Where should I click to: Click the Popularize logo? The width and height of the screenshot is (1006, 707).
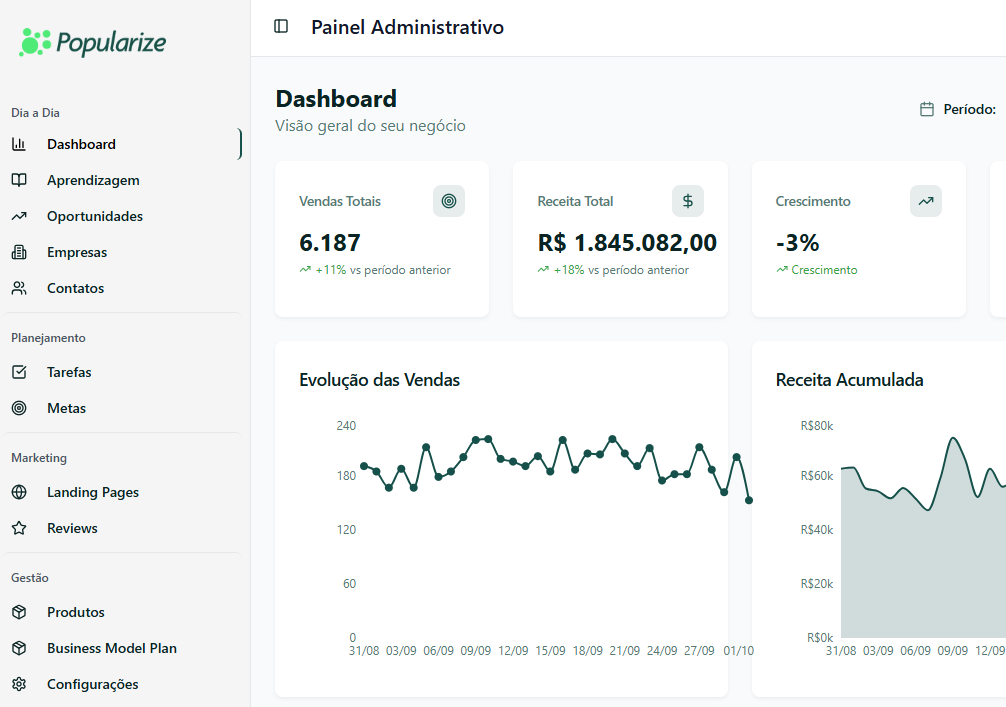(92, 43)
